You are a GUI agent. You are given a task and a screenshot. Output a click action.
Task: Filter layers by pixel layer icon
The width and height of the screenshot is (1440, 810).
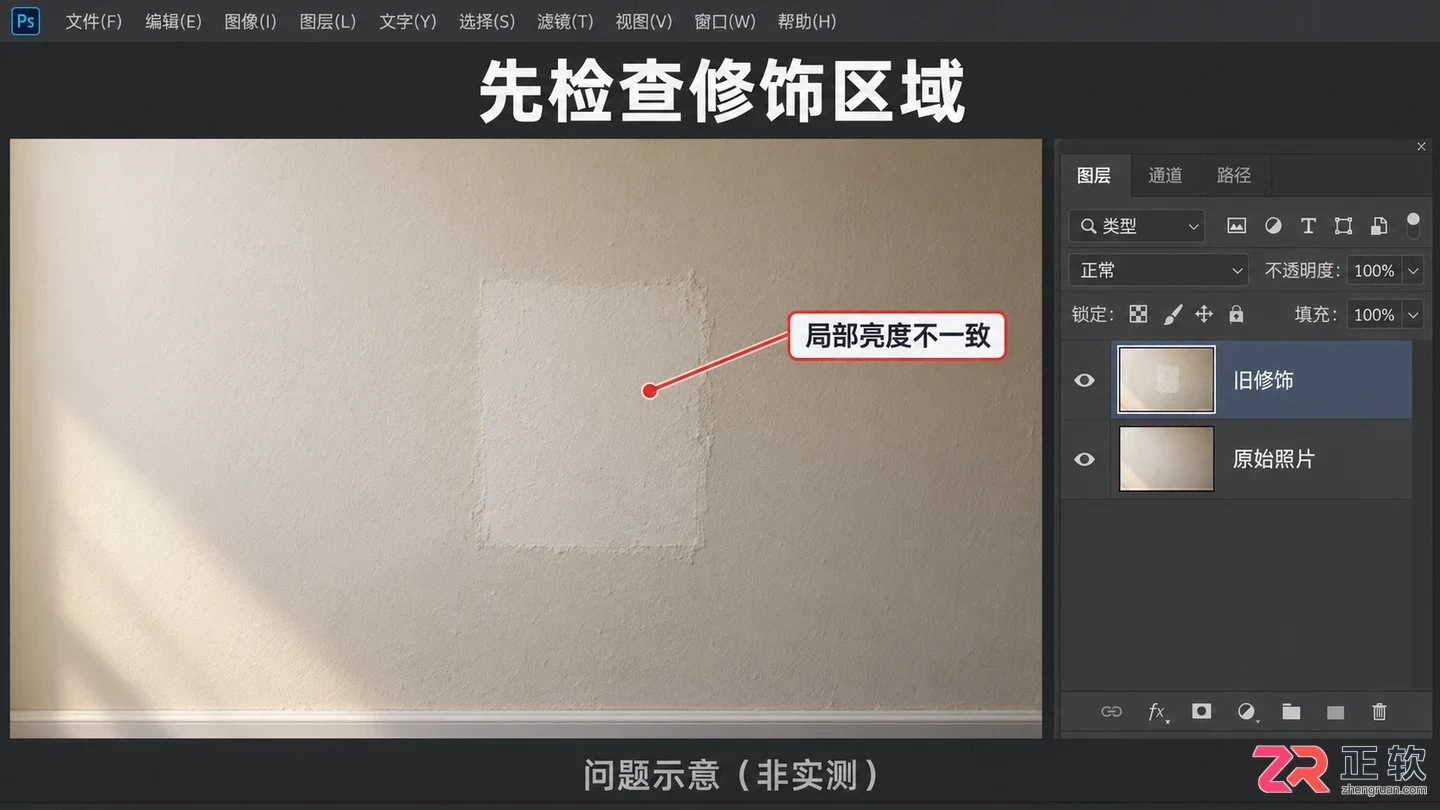pyautogui.click(x=1237, y=226)
